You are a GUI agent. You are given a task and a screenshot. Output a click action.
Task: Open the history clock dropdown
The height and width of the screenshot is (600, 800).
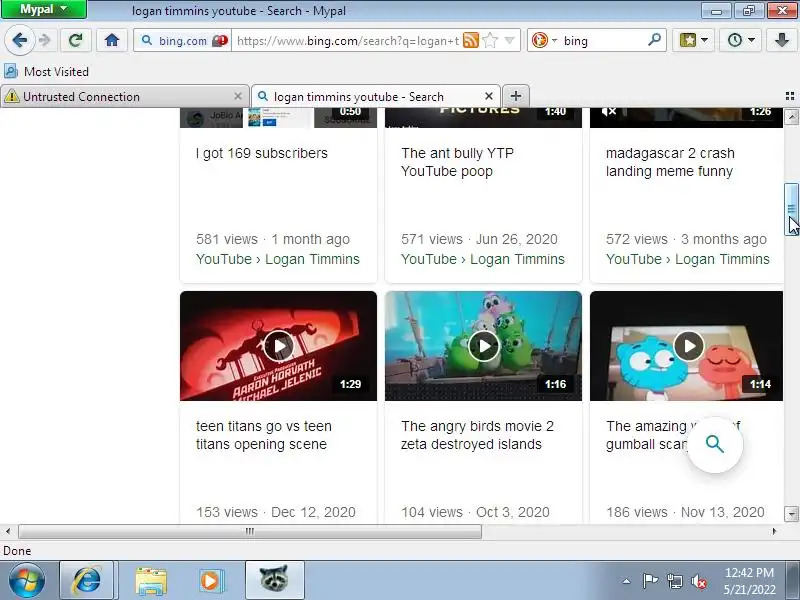(740, 40)
